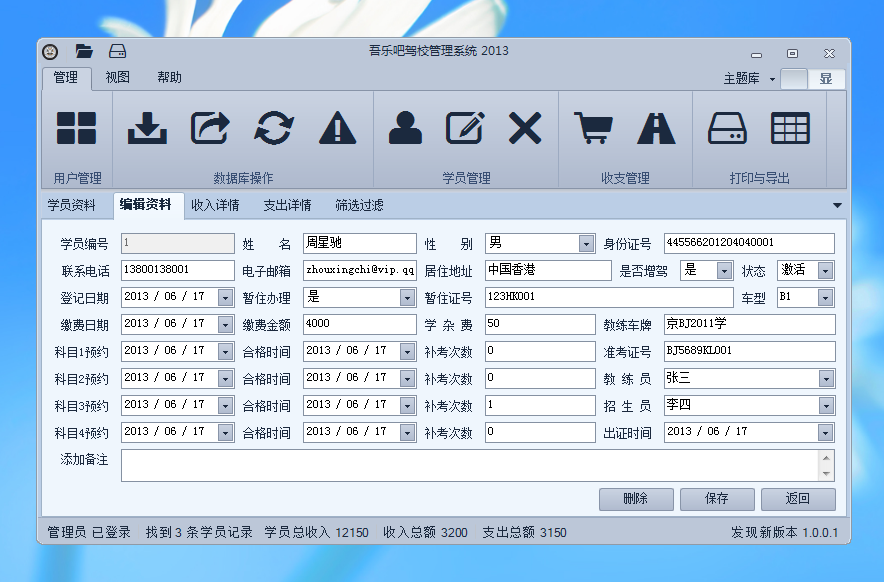The width and height of the screenshot is (884, 582).
Task: Open the 科目2 合格时间 date dropdown
Action: (x=407, y=379)
